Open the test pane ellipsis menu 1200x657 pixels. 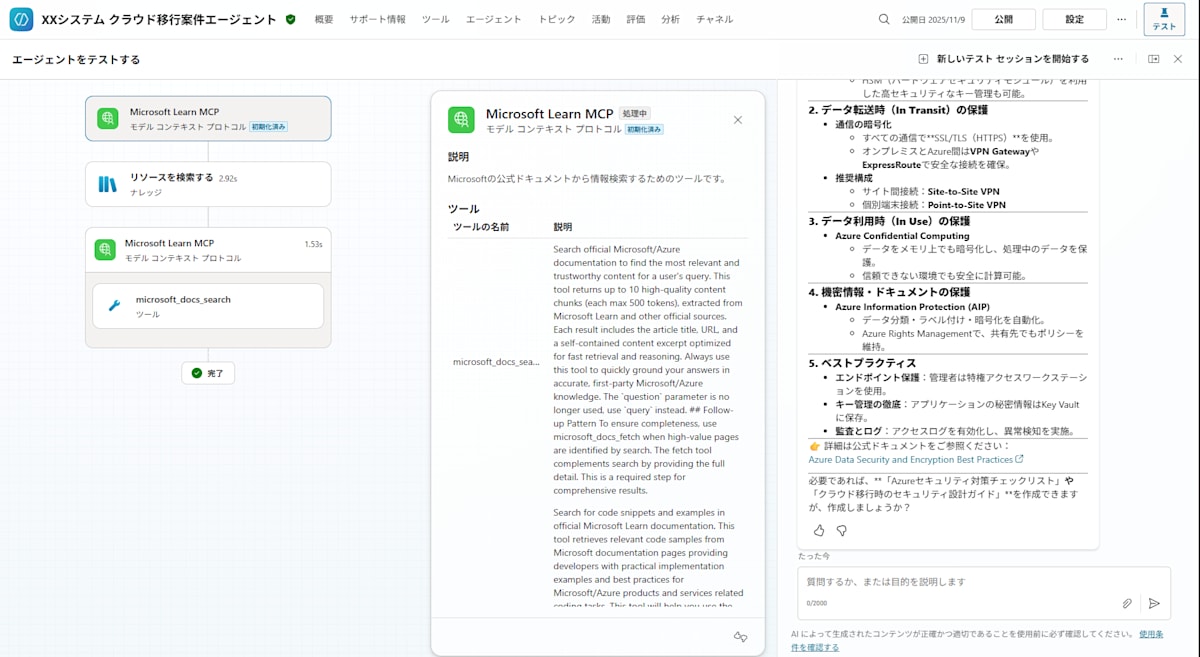click(1118, 59)
